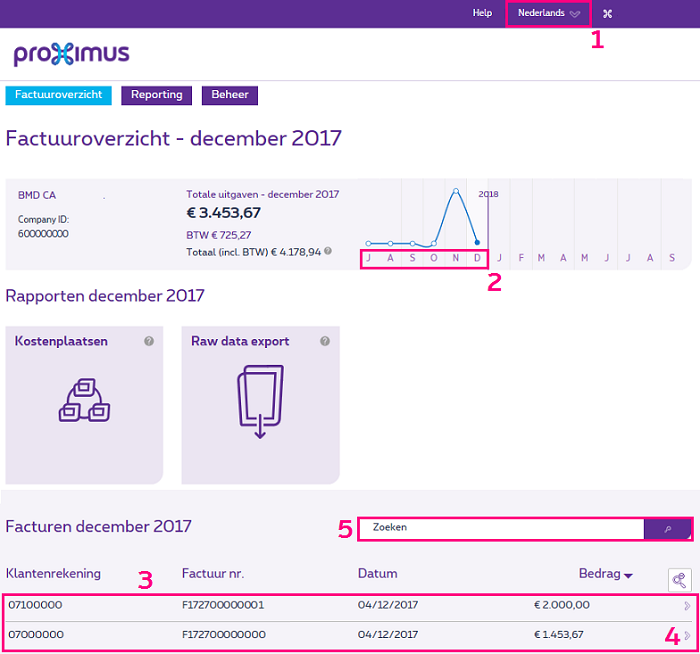
Task: Click into the Zoeken search field
Action: click(x=500, y=528)
